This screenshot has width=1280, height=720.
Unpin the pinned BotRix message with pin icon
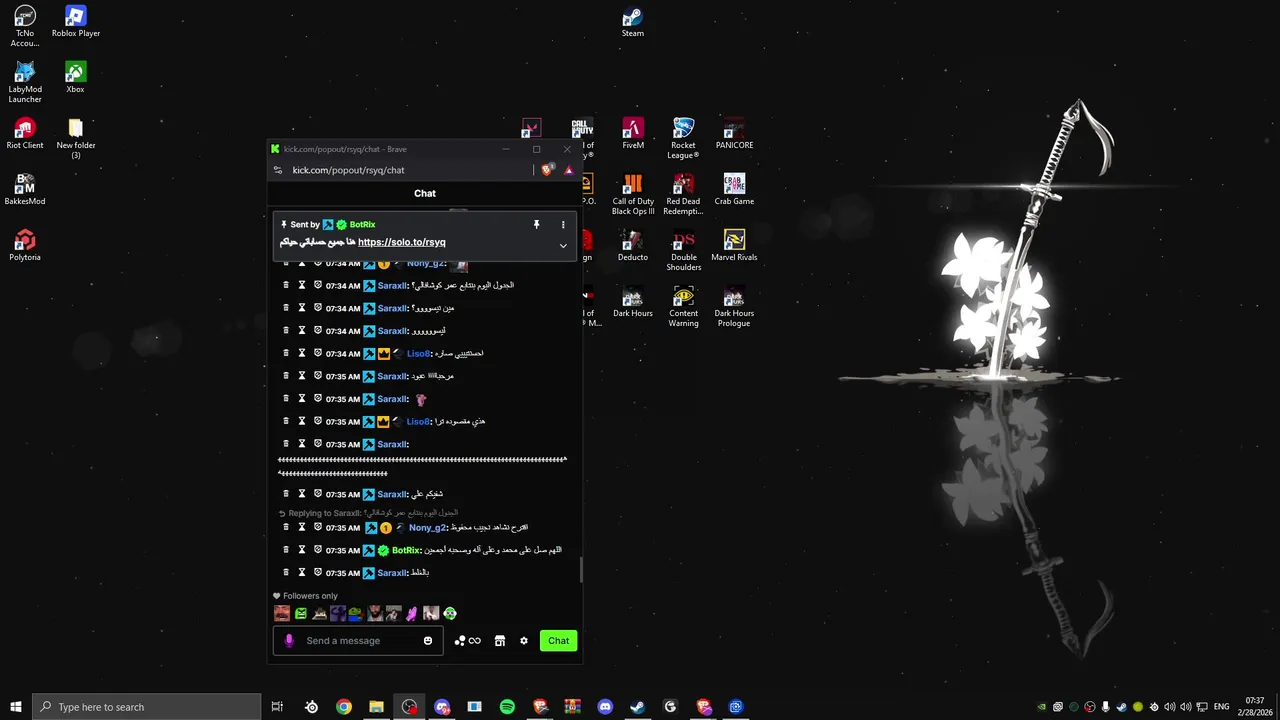tap(536, 225)
